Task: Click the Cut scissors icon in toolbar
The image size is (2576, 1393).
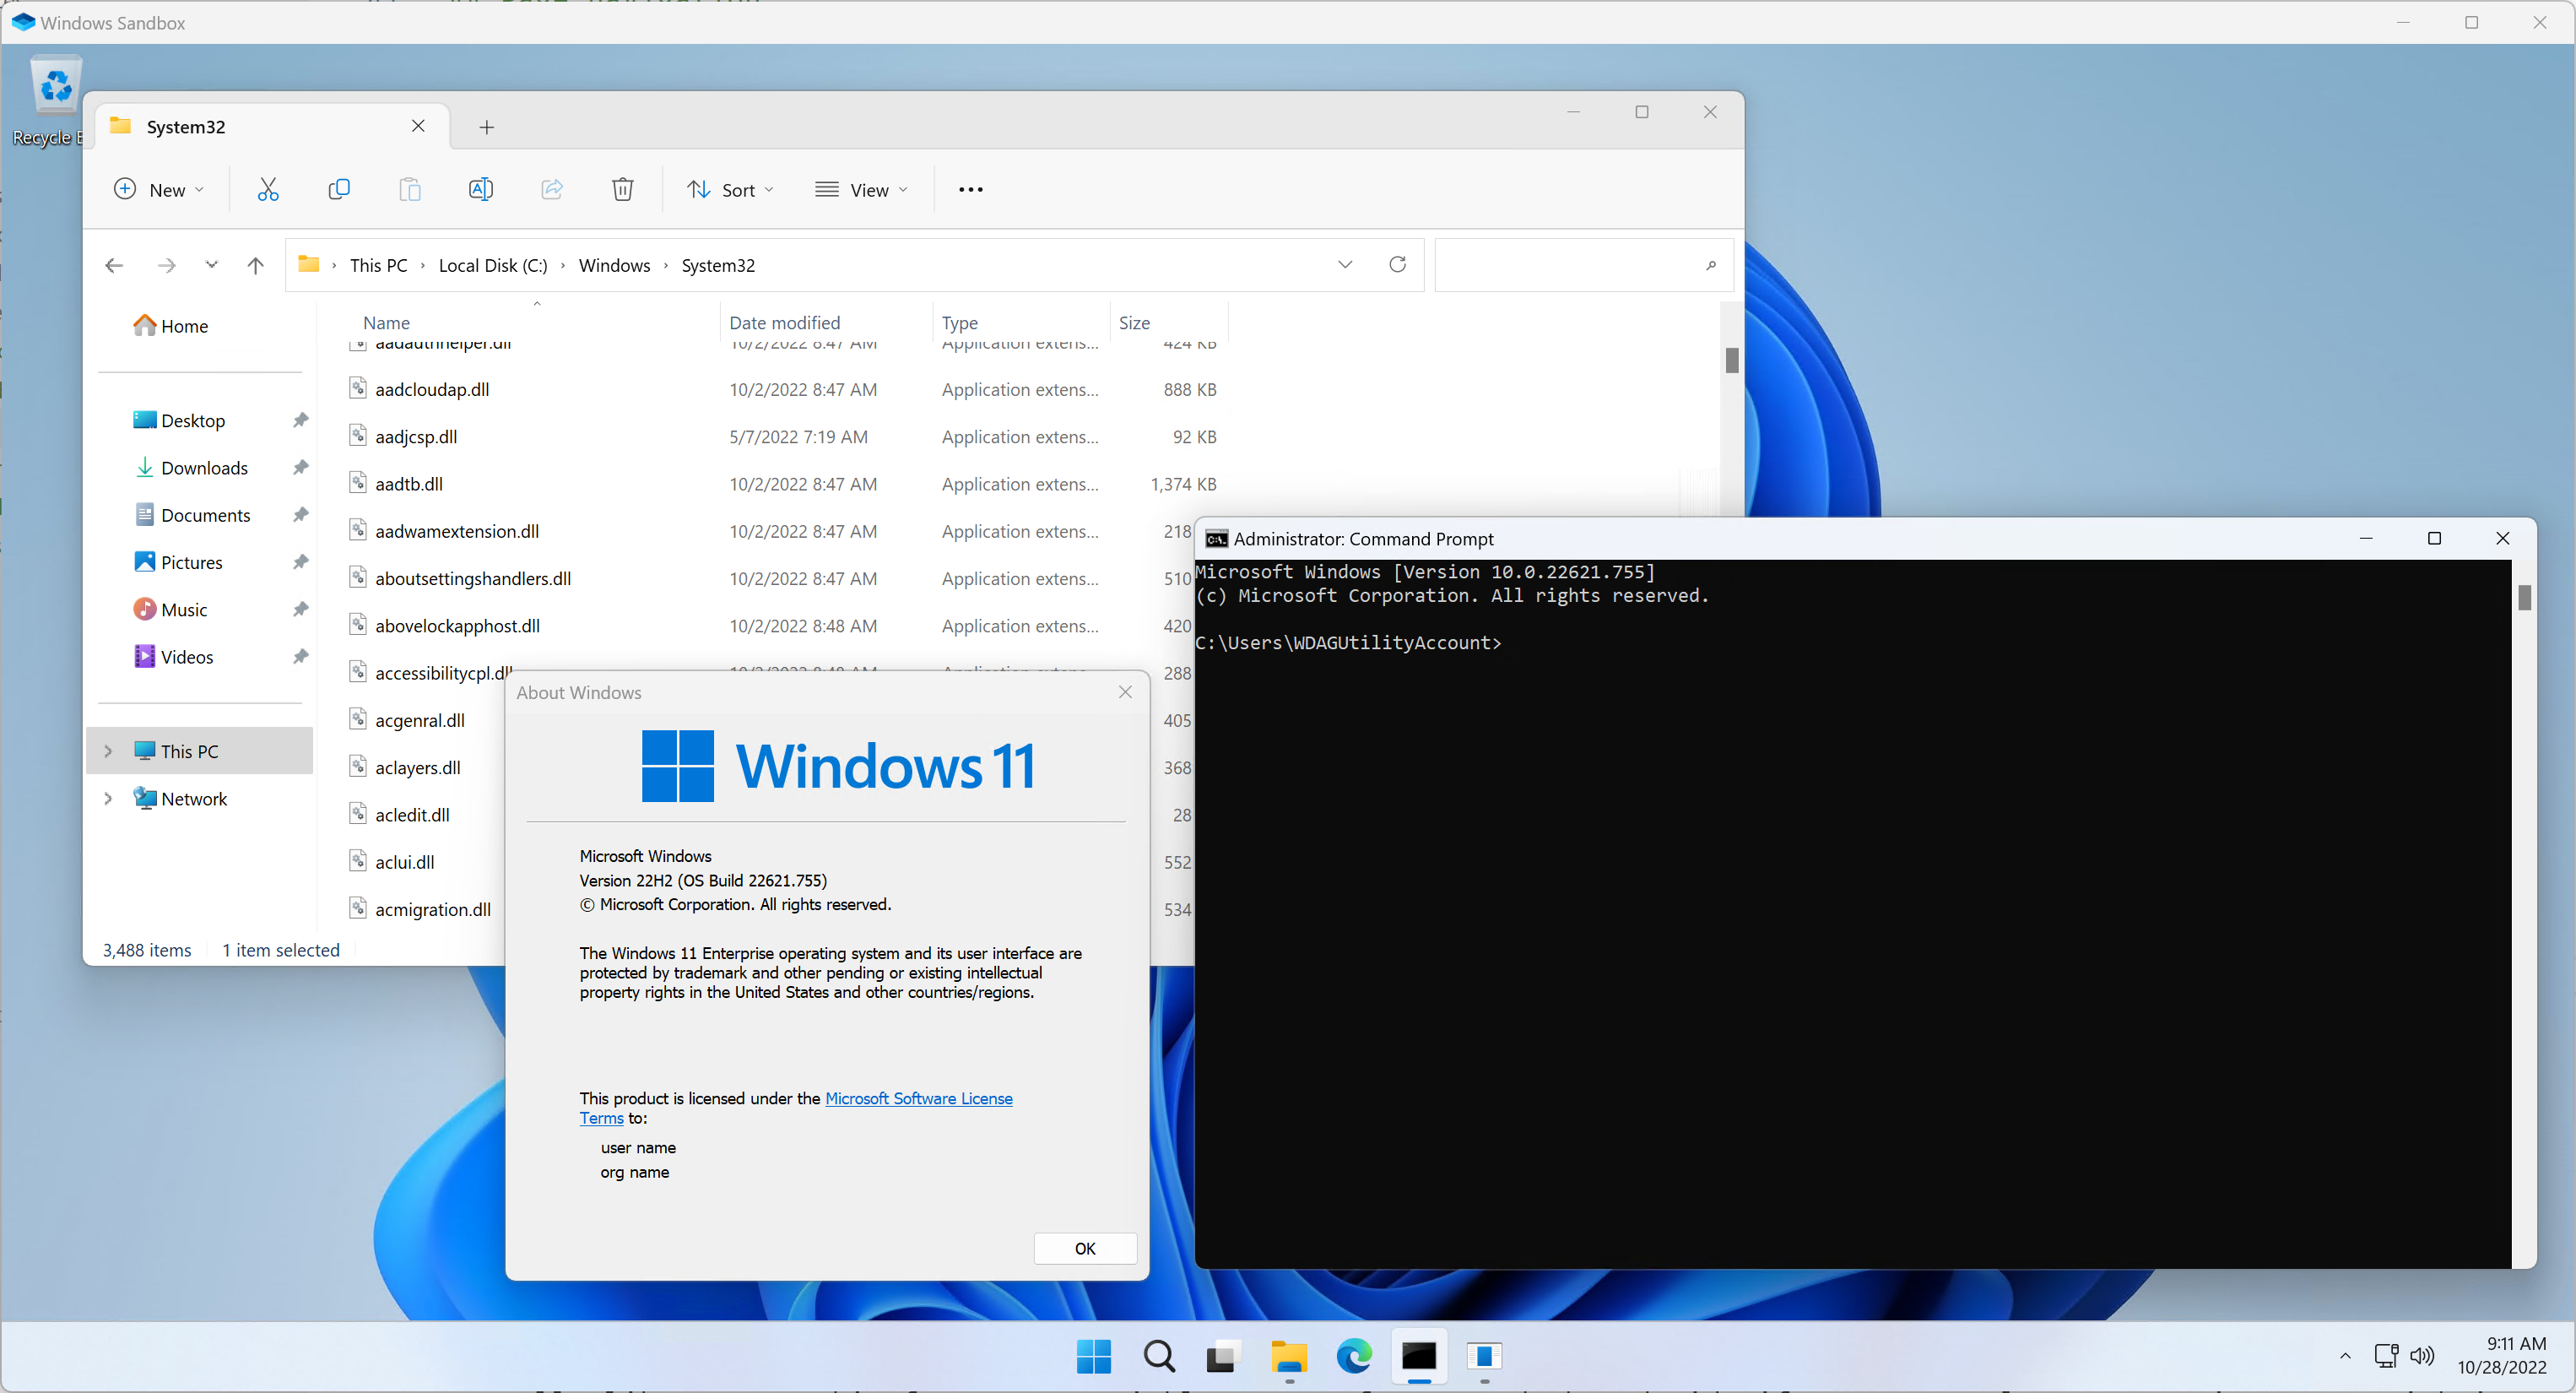Action: pyautogui.click(x=268, y=189)
